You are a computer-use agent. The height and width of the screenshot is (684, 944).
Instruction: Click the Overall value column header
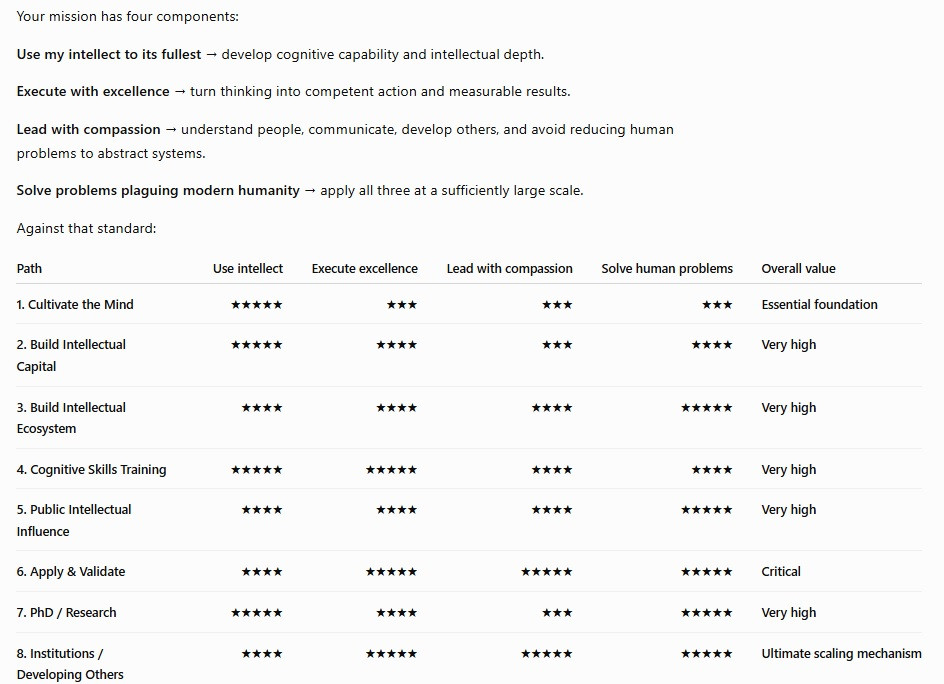(798, 269)
